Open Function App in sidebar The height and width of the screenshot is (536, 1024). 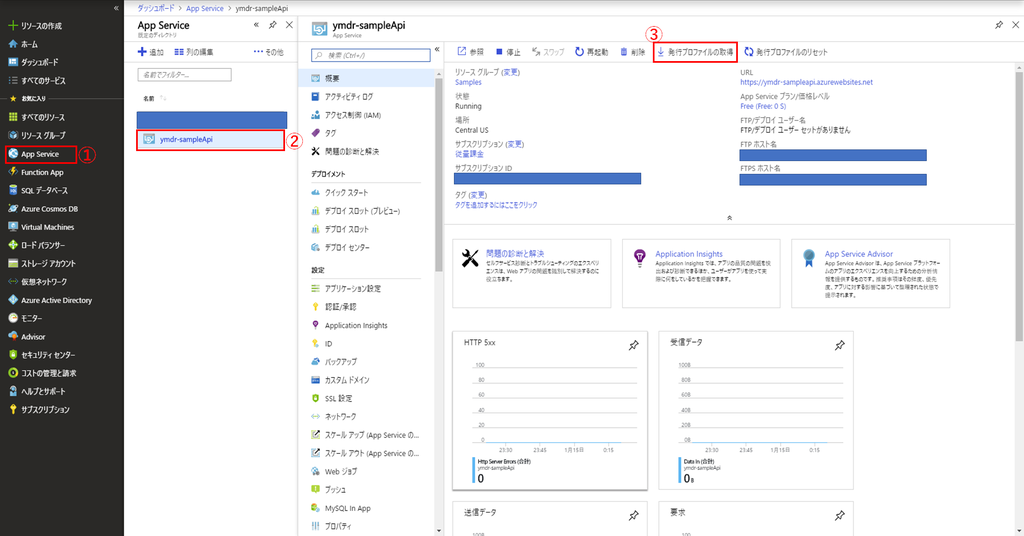pyautogui.click(x=42, y=172)
